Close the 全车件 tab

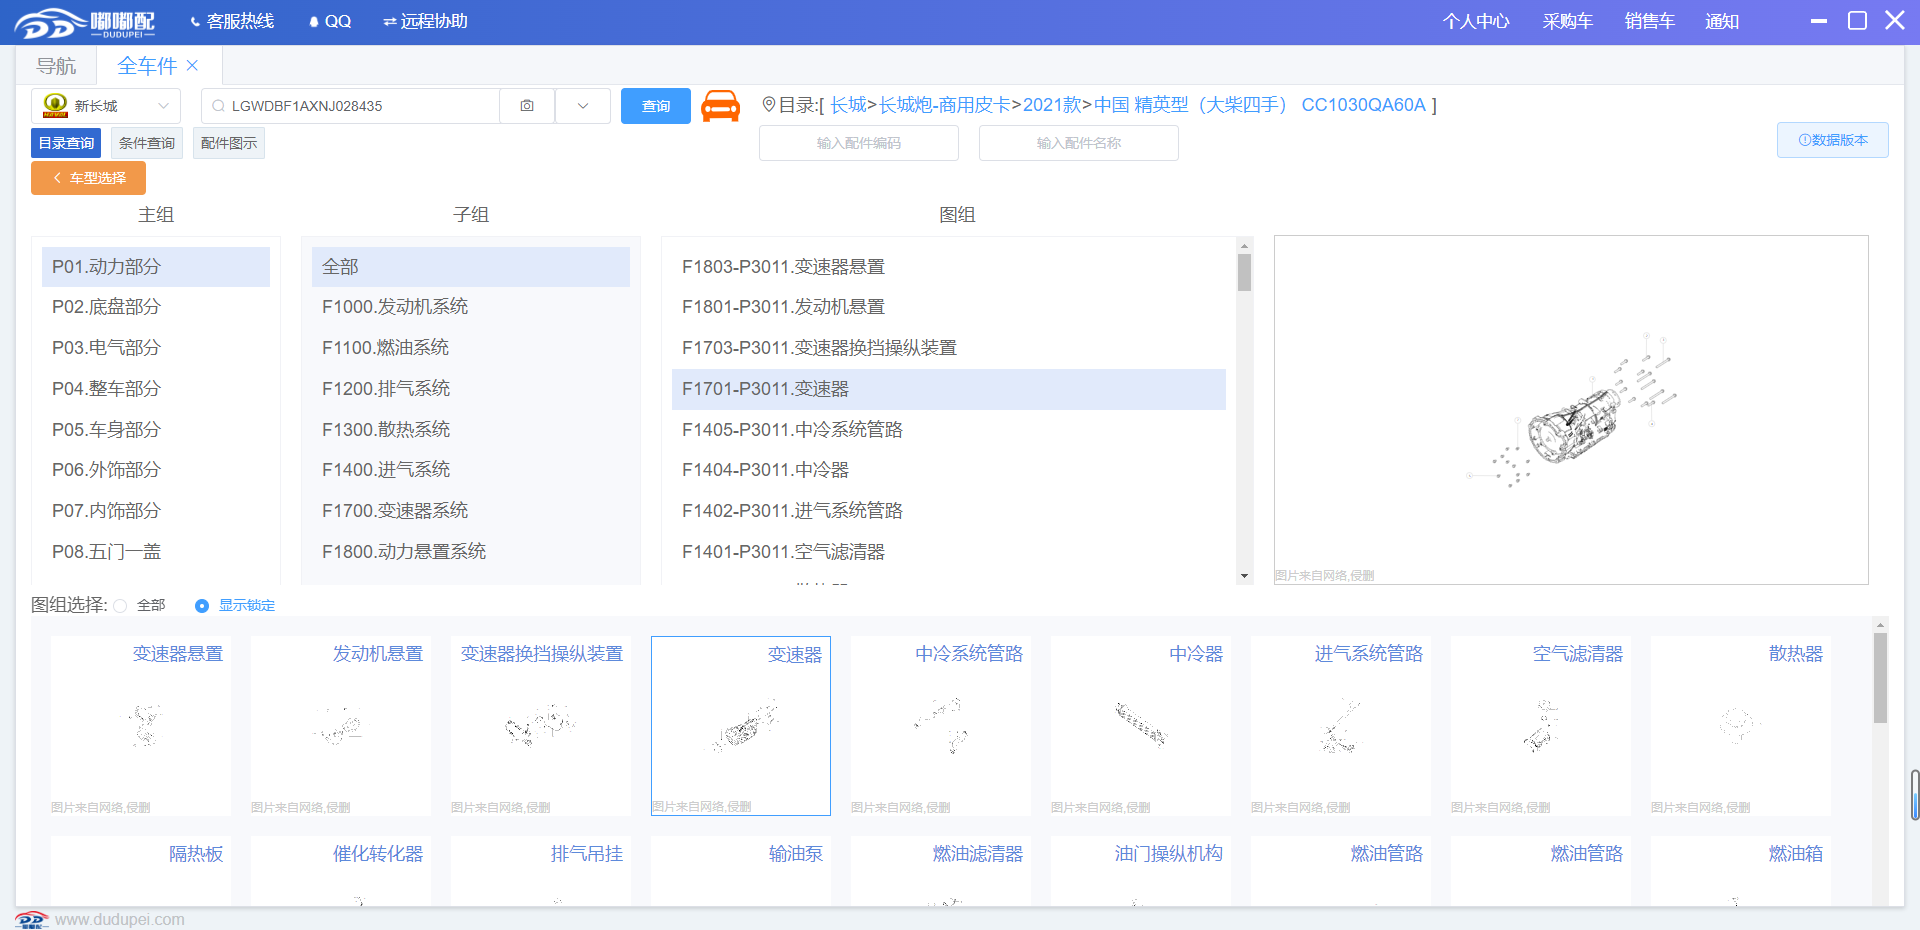coord(193,66)
